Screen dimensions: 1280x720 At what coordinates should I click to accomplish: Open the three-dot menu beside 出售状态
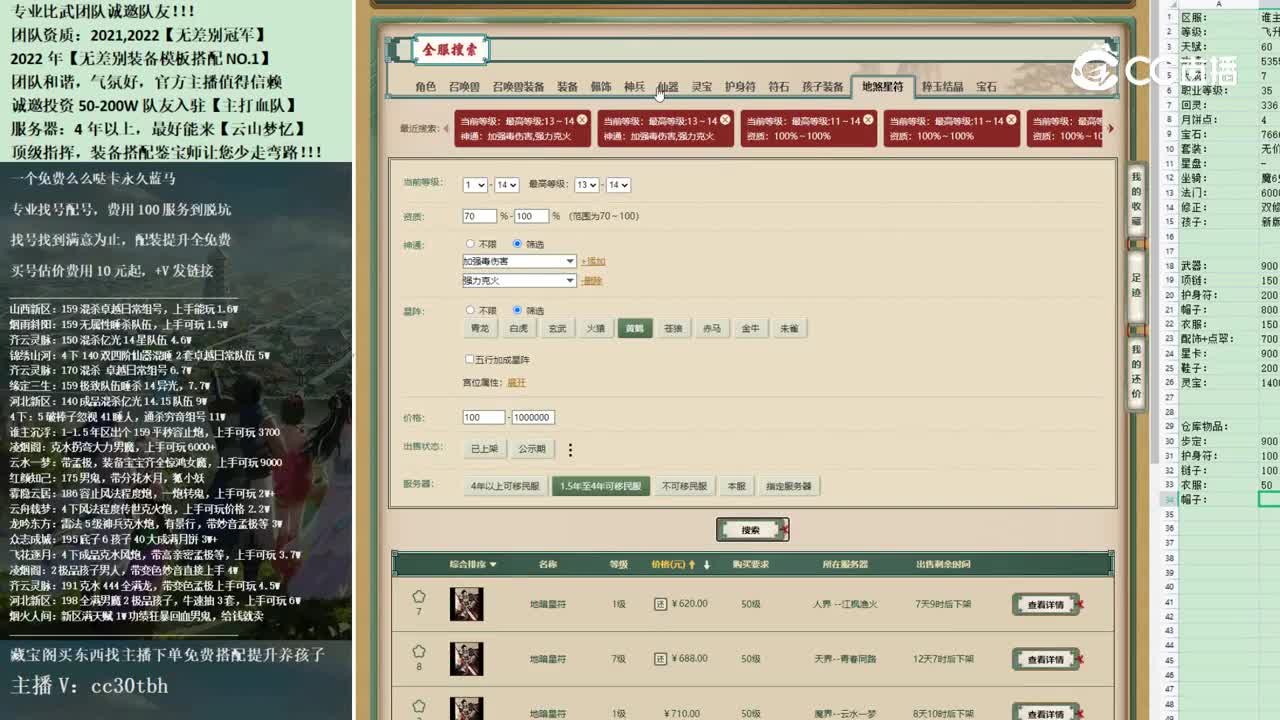(x=571, y=448)
